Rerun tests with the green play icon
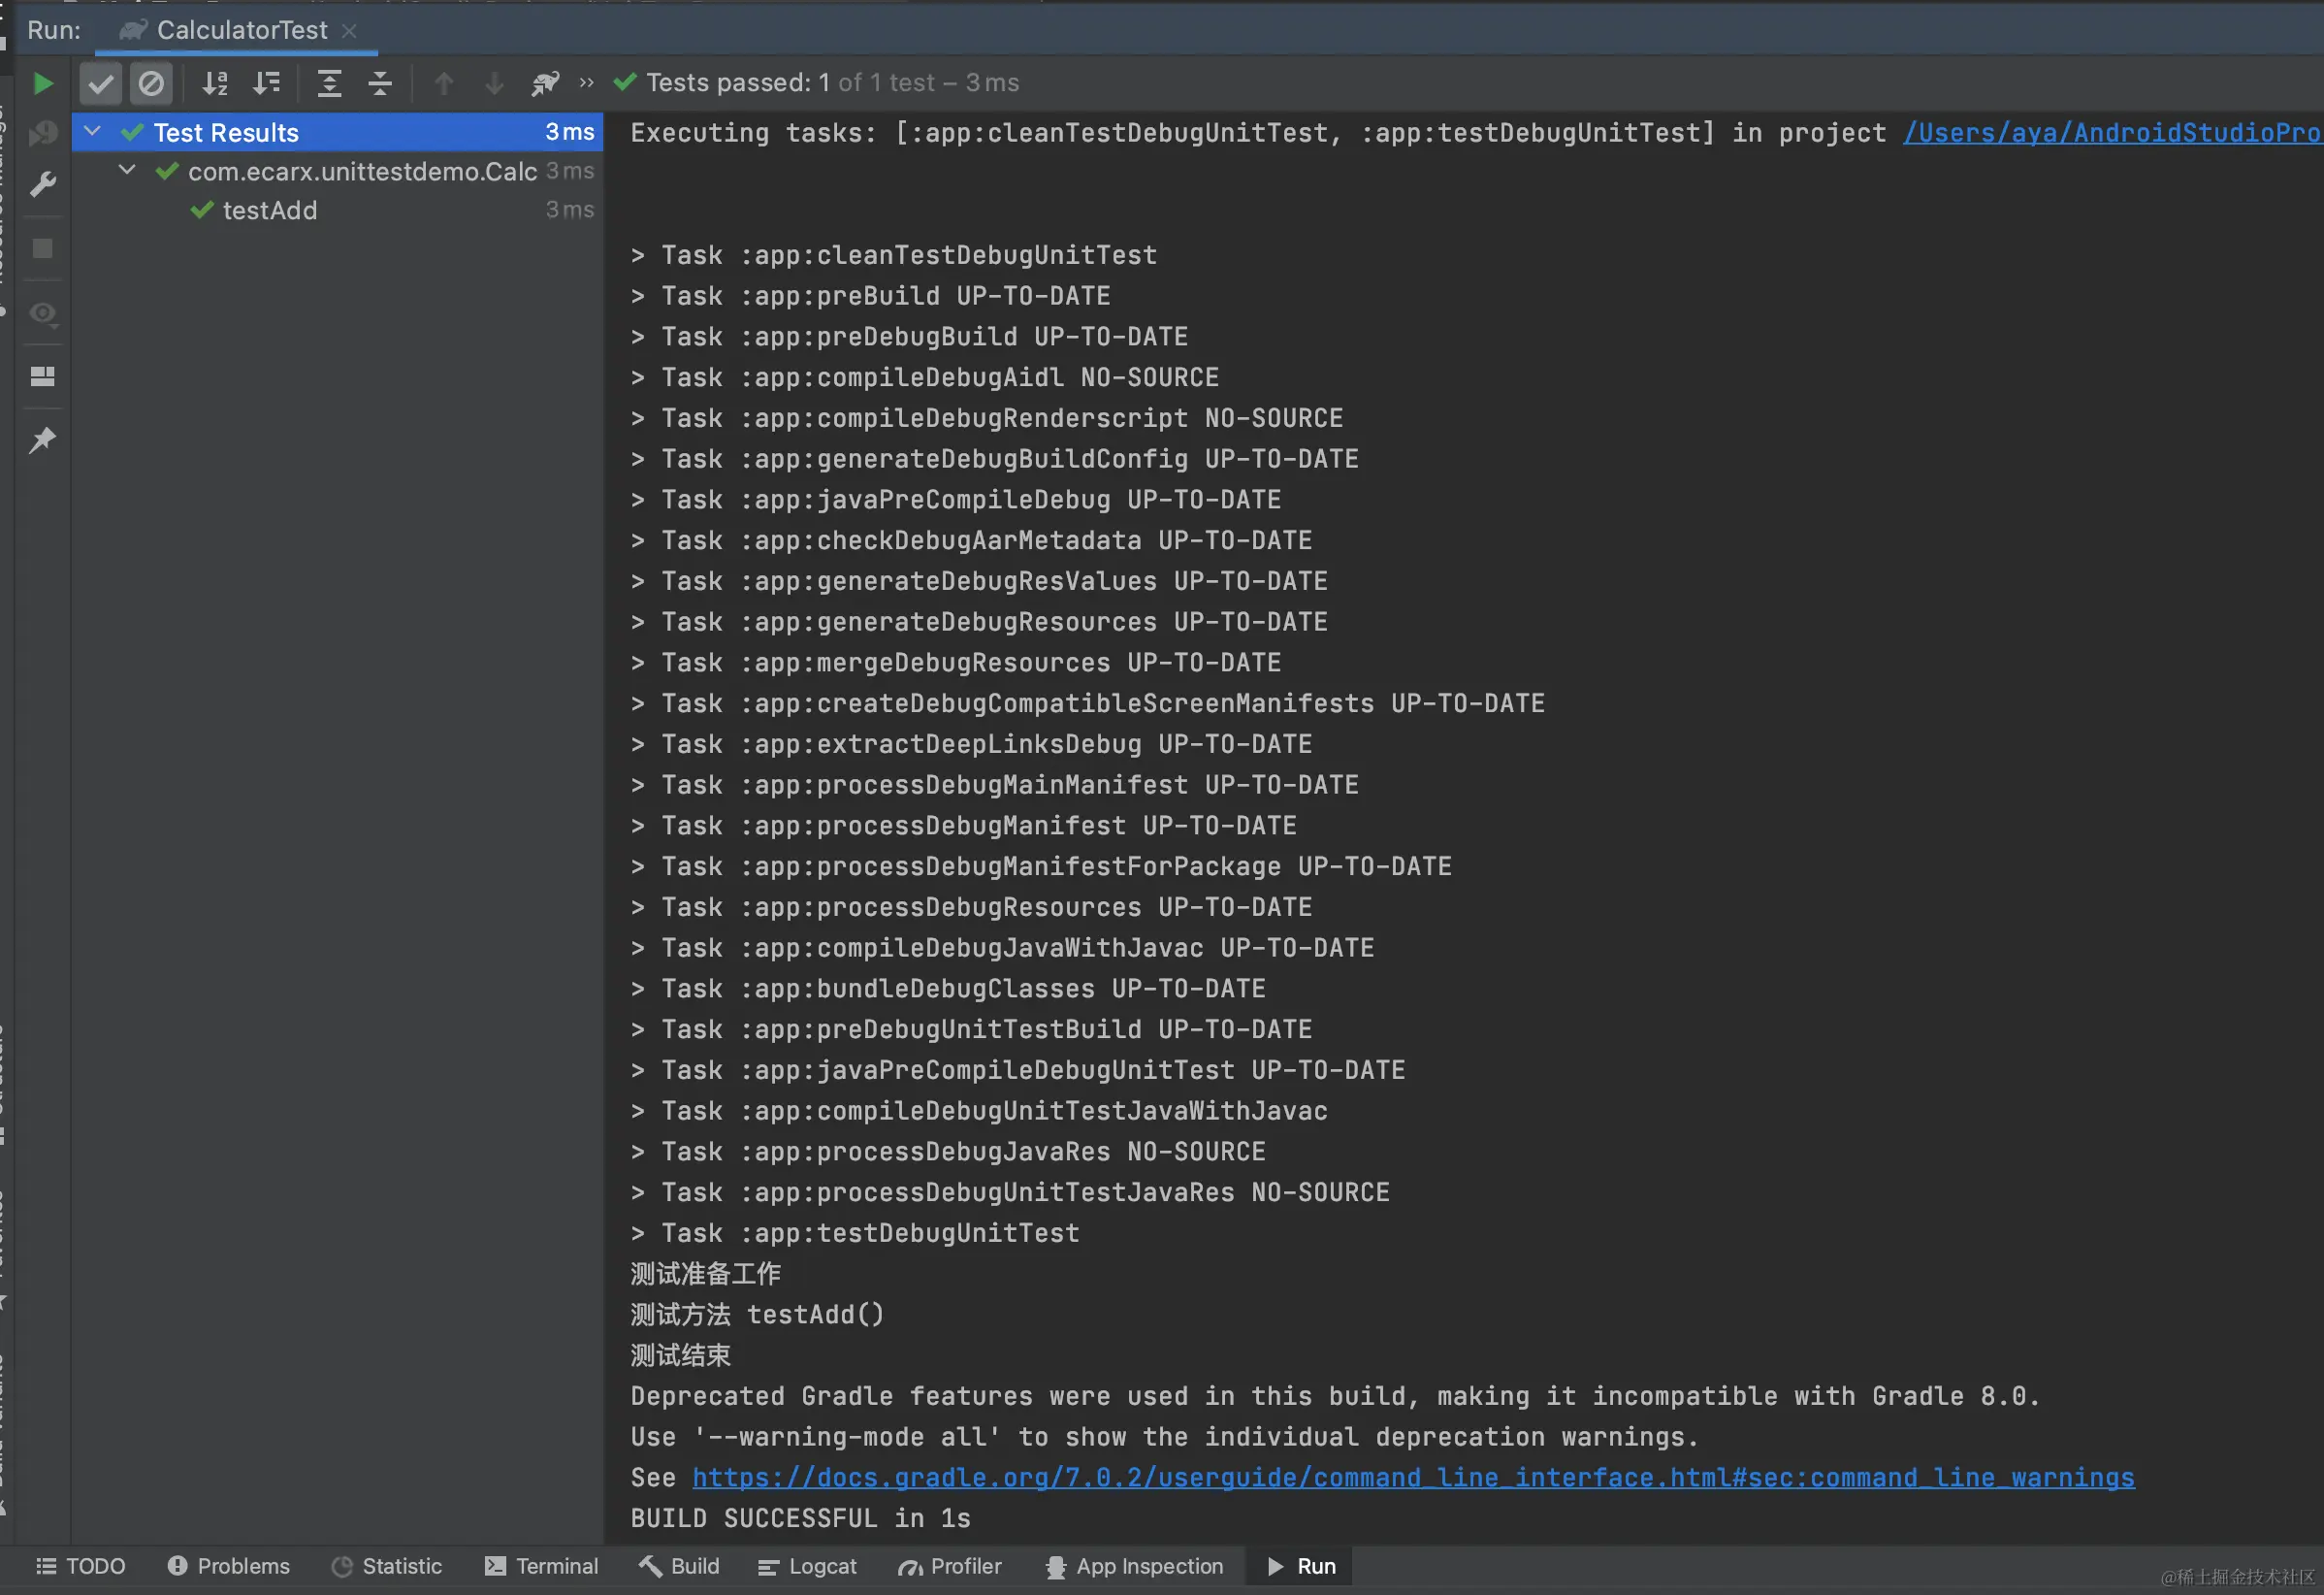 click(x=43, y=83)
